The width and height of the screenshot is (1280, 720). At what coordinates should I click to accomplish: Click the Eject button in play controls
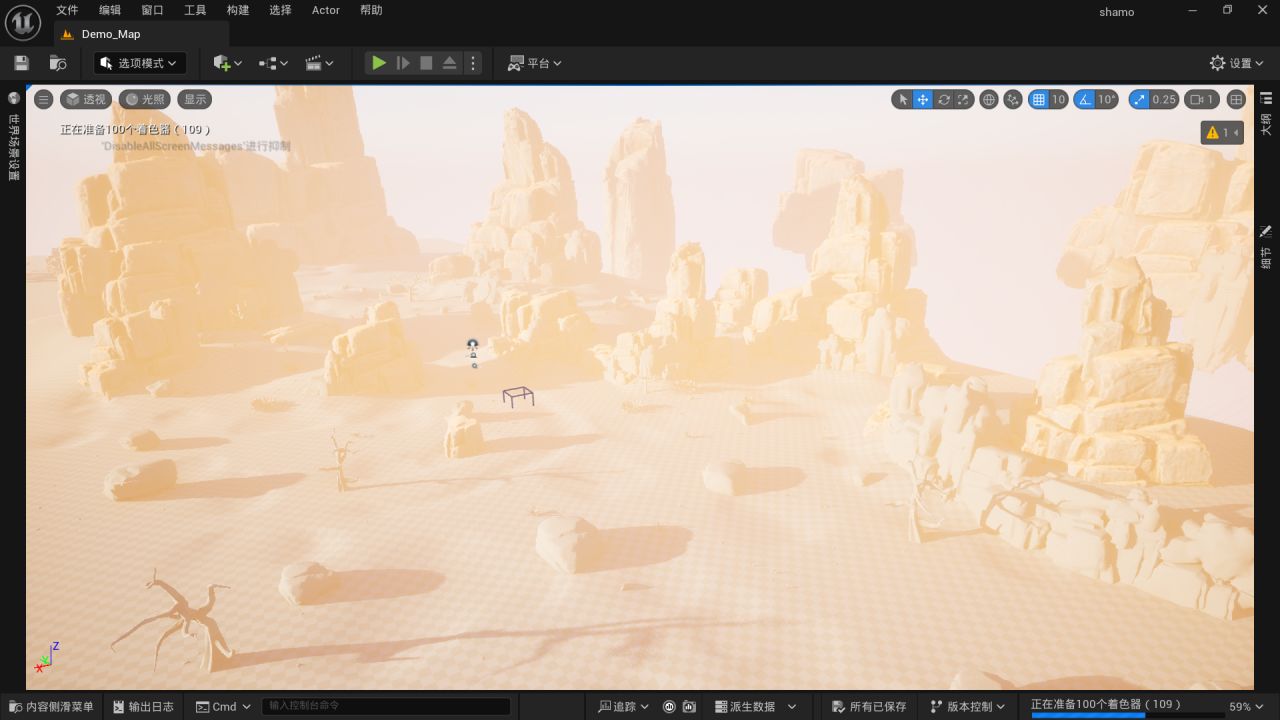(x=449, y=63)
